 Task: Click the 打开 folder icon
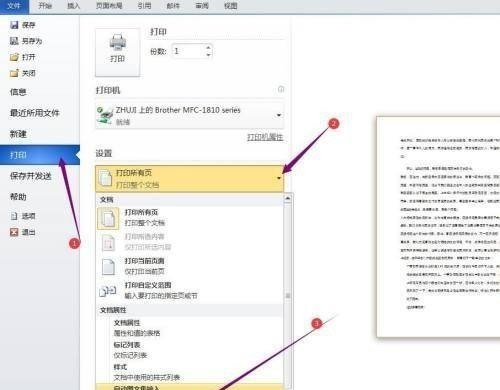(x=14, y=57)
